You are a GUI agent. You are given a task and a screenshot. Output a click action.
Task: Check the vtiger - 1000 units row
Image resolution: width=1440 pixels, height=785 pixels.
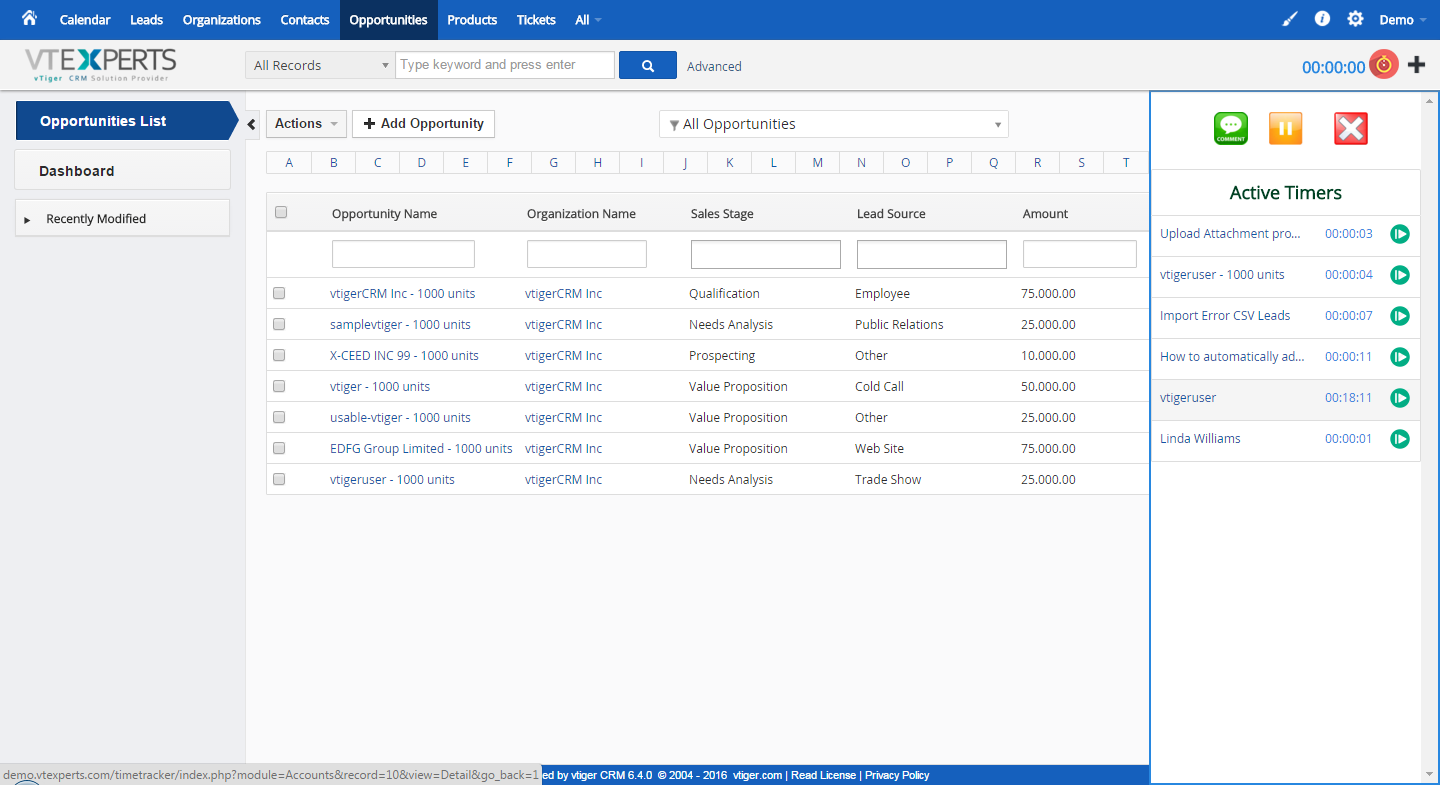tap(279, 386)
